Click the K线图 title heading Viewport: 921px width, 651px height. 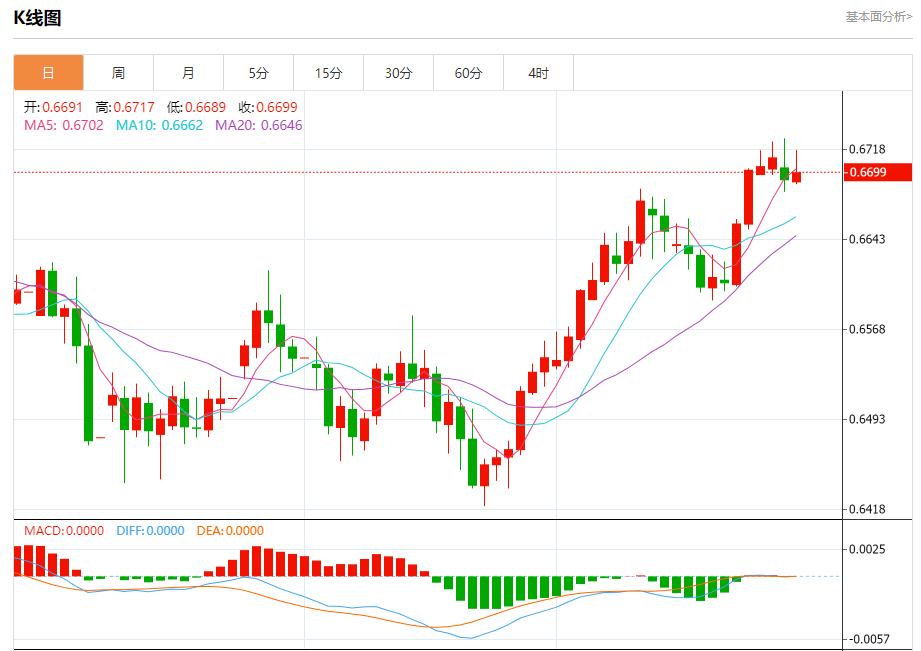pyautogui.click(x=37, y=18)
